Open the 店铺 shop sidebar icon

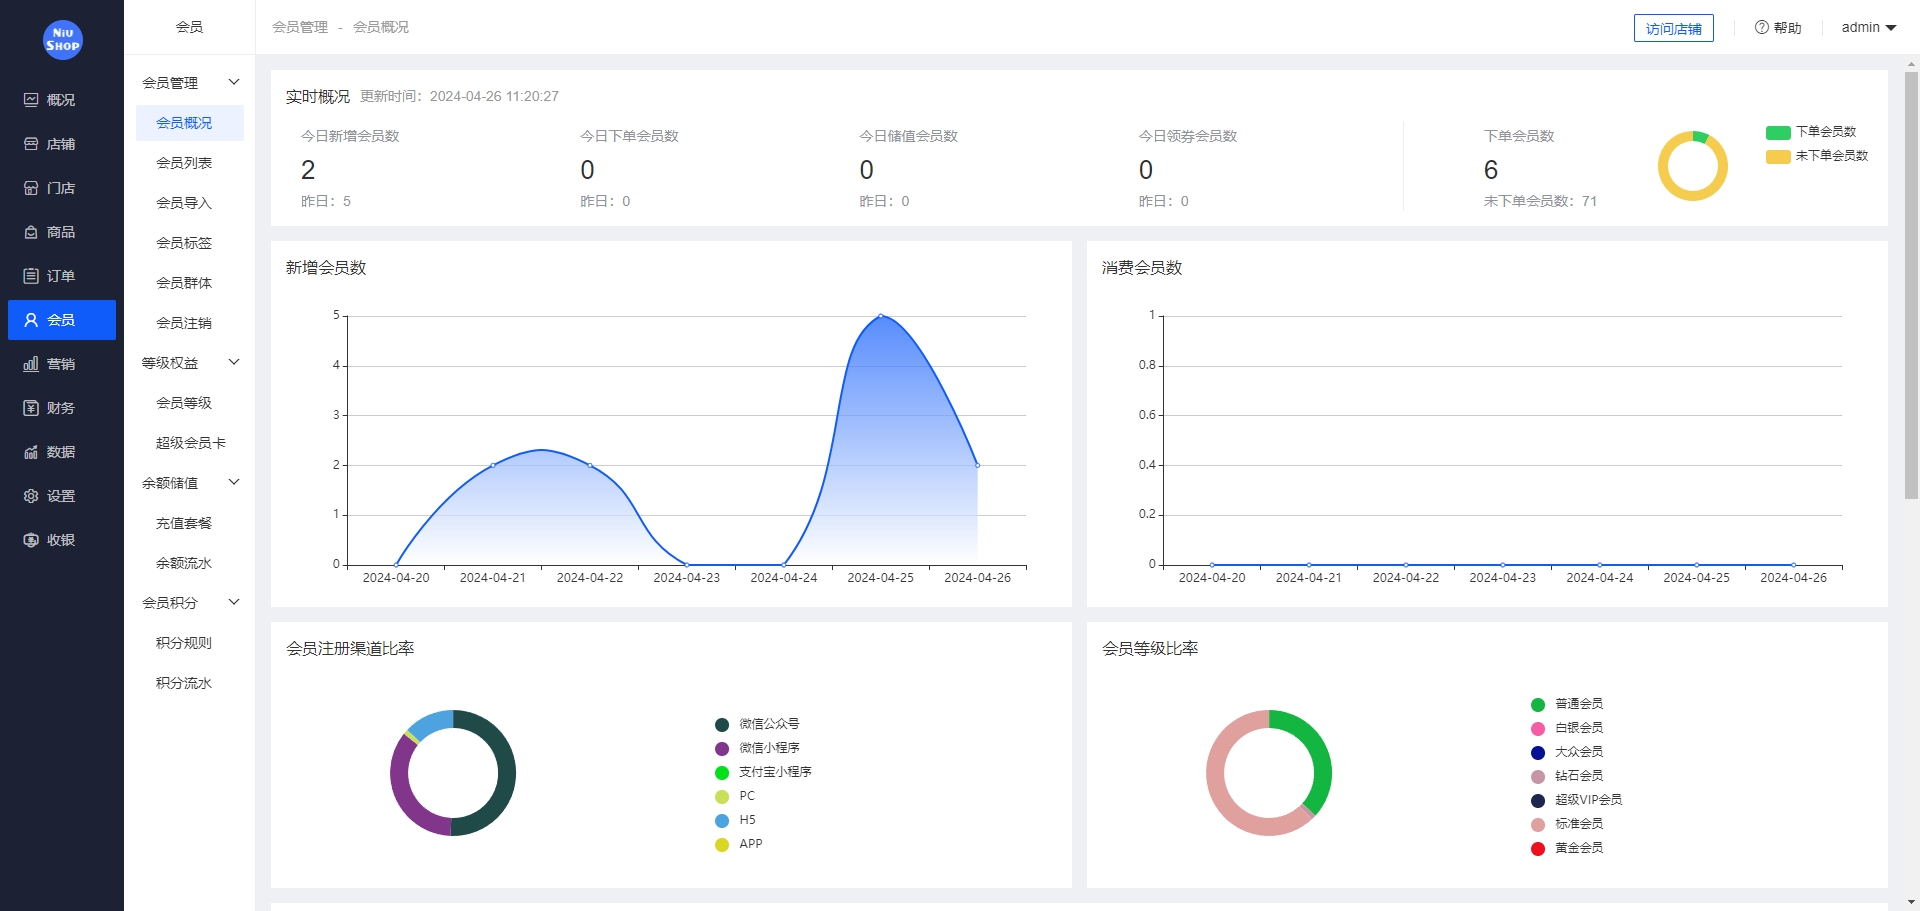click(31, 144)
